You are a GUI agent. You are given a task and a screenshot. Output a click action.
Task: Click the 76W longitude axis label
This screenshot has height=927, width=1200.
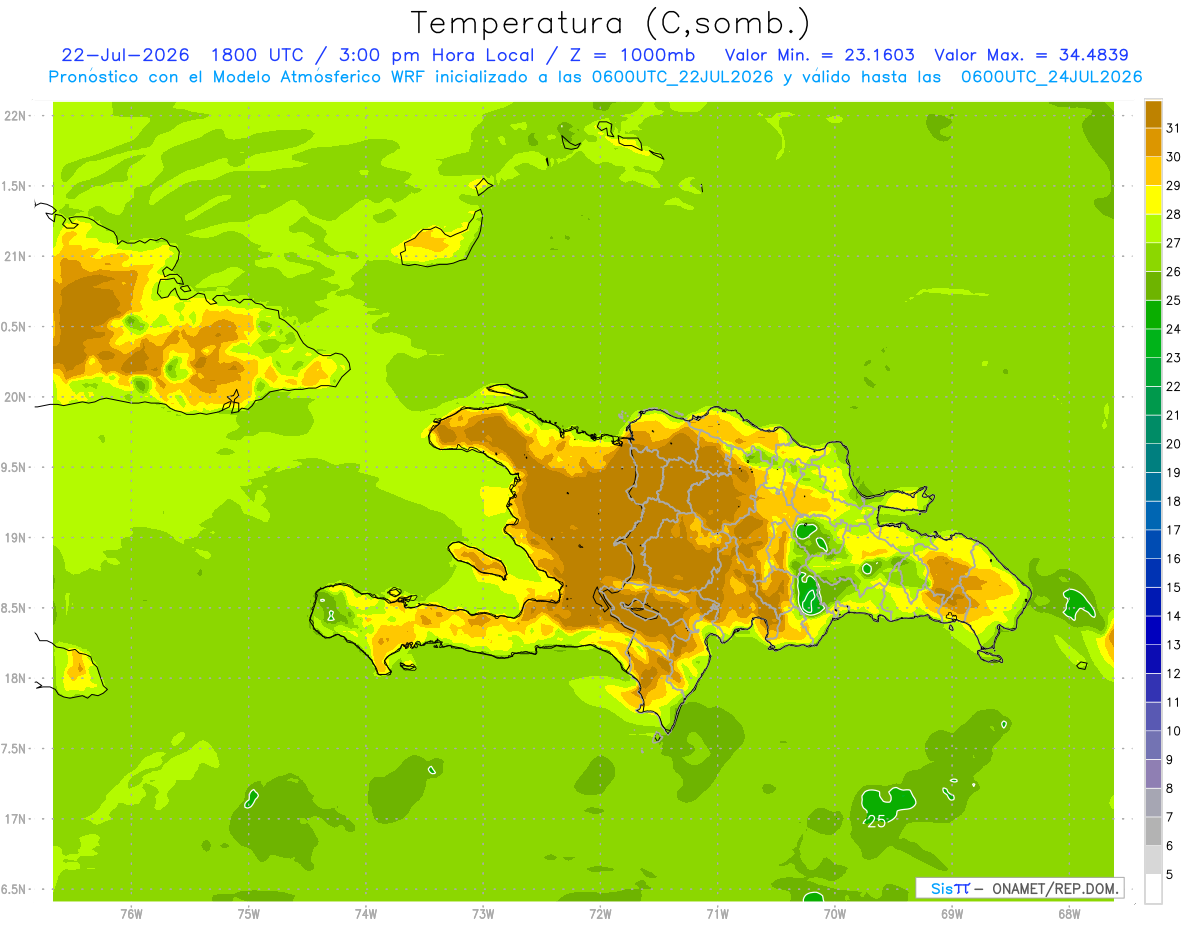point(131,914)
